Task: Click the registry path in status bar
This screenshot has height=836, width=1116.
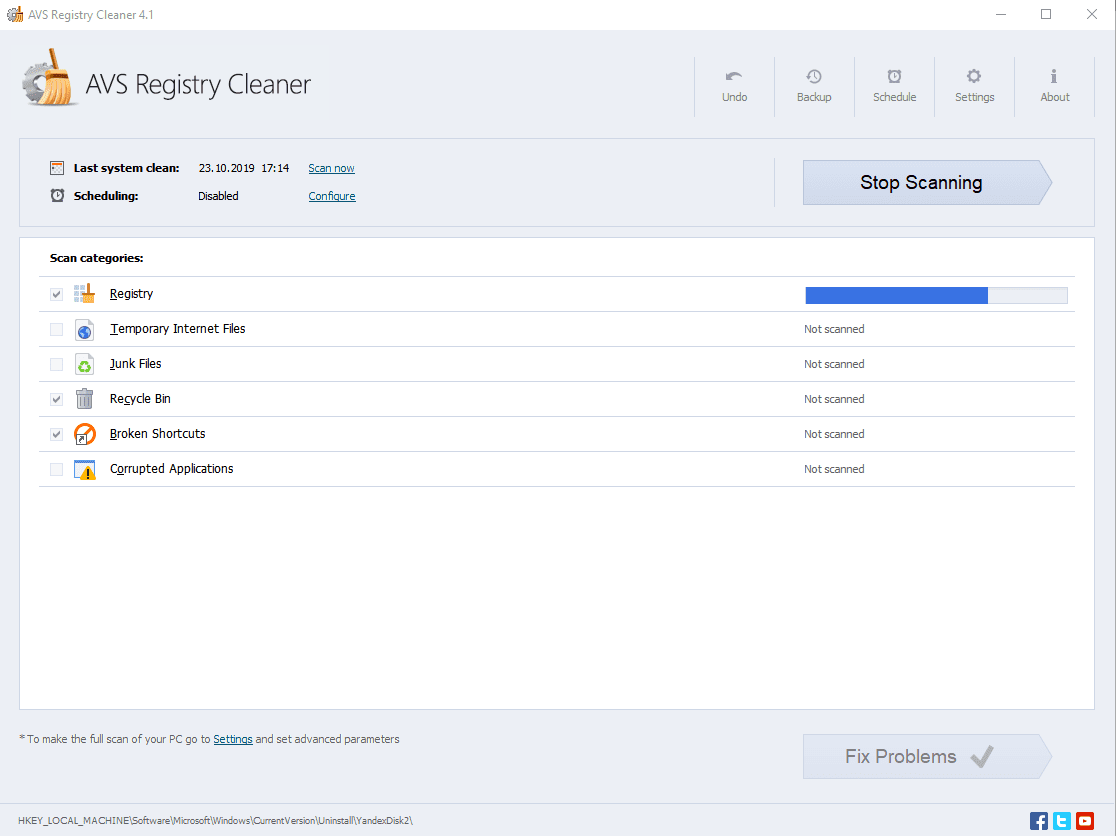Action: (215, 820)
